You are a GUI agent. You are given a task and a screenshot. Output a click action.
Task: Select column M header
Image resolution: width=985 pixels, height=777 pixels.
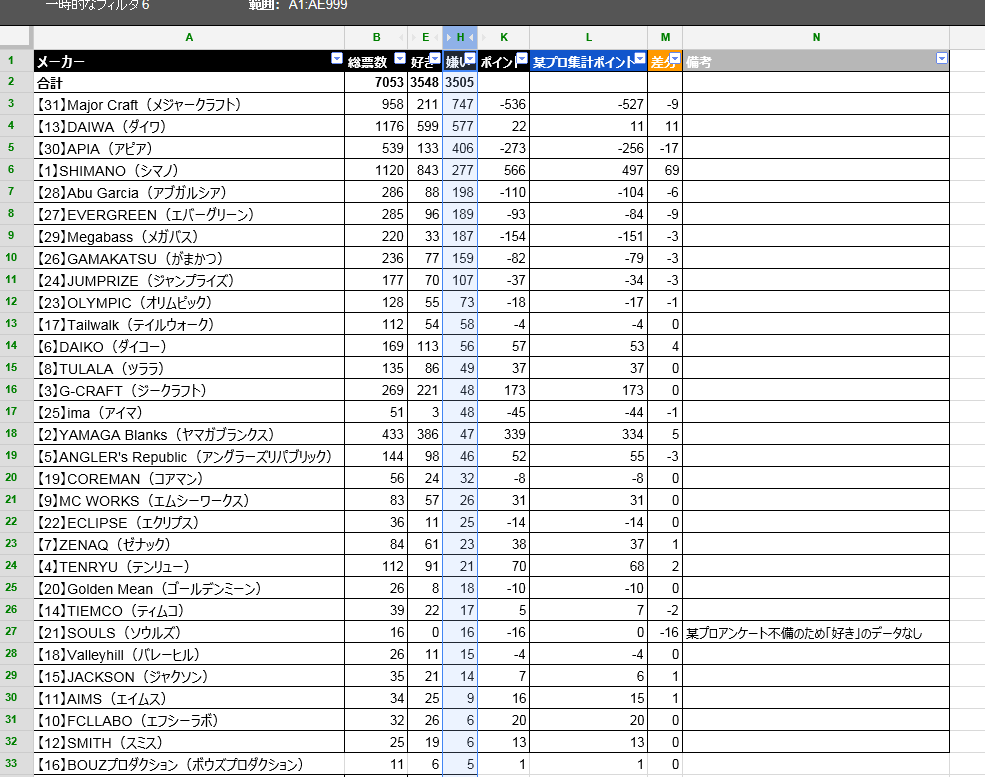pyautogui.click(x=665, y=38)
